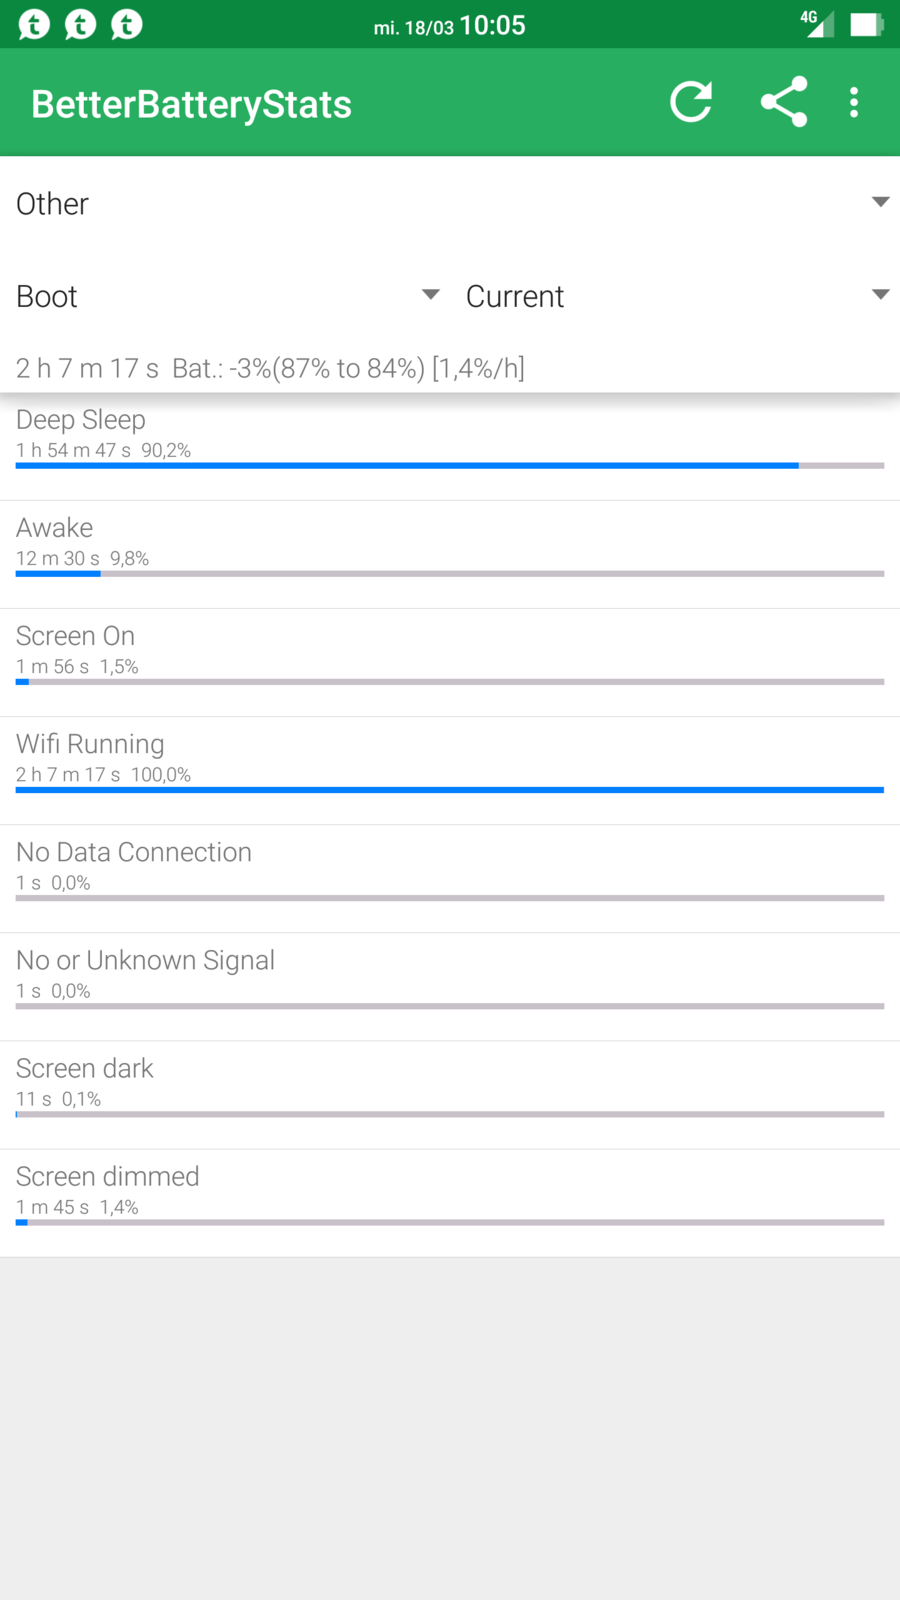This screenshot has height=1600, width=900.
Task: Tap the share icon
Action: coord(784,102)
